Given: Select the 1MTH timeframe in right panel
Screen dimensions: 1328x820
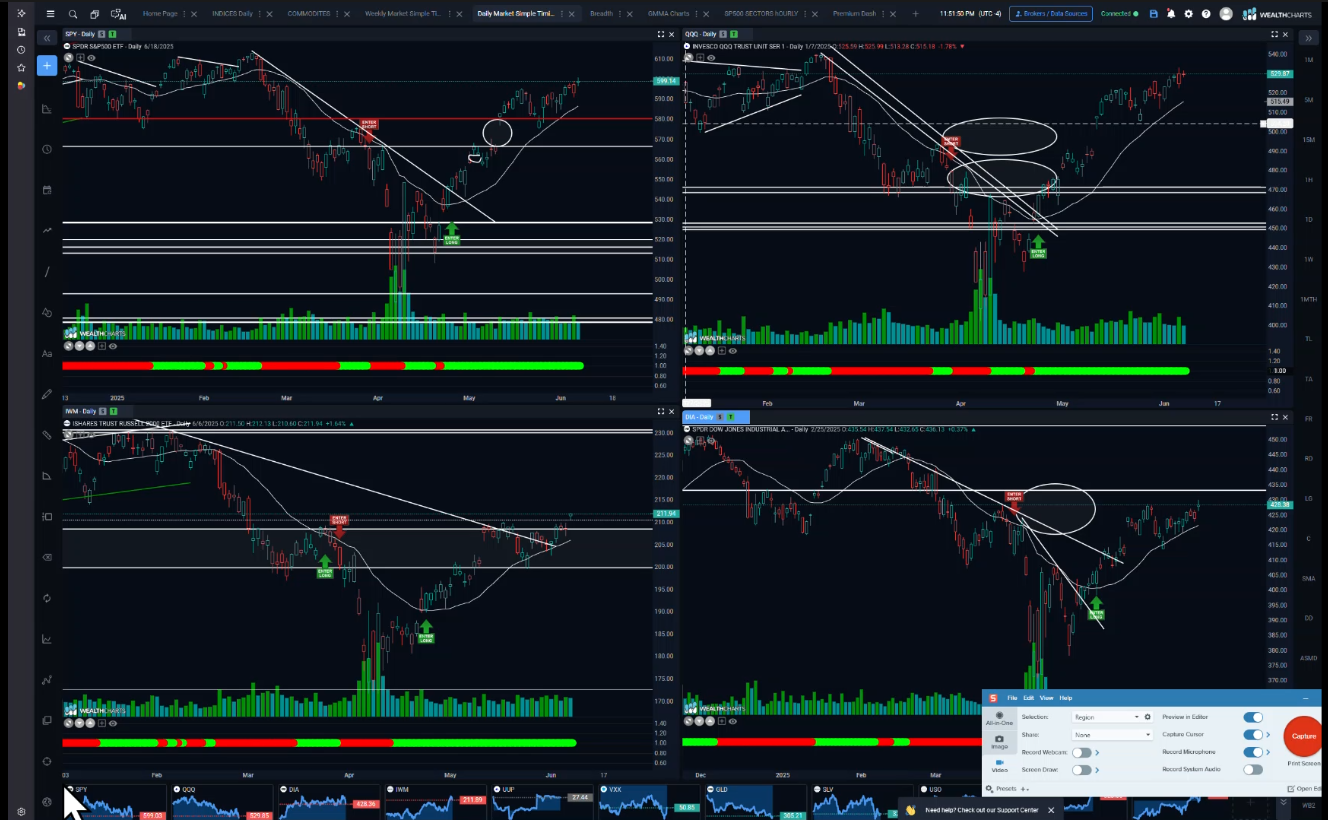Looking at the screenshot, I should [x=1309, y=299].
